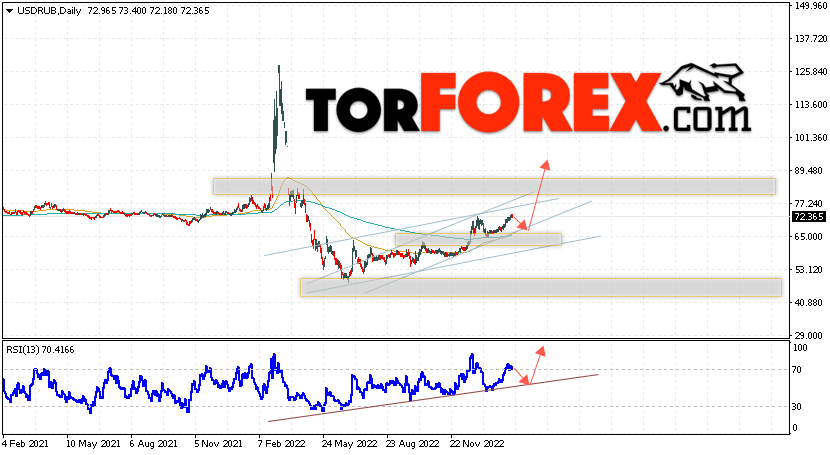Select the date label 23 Aug 2022
The width and height of the screenshot is (830, 455).
click(x=412, y=443)
